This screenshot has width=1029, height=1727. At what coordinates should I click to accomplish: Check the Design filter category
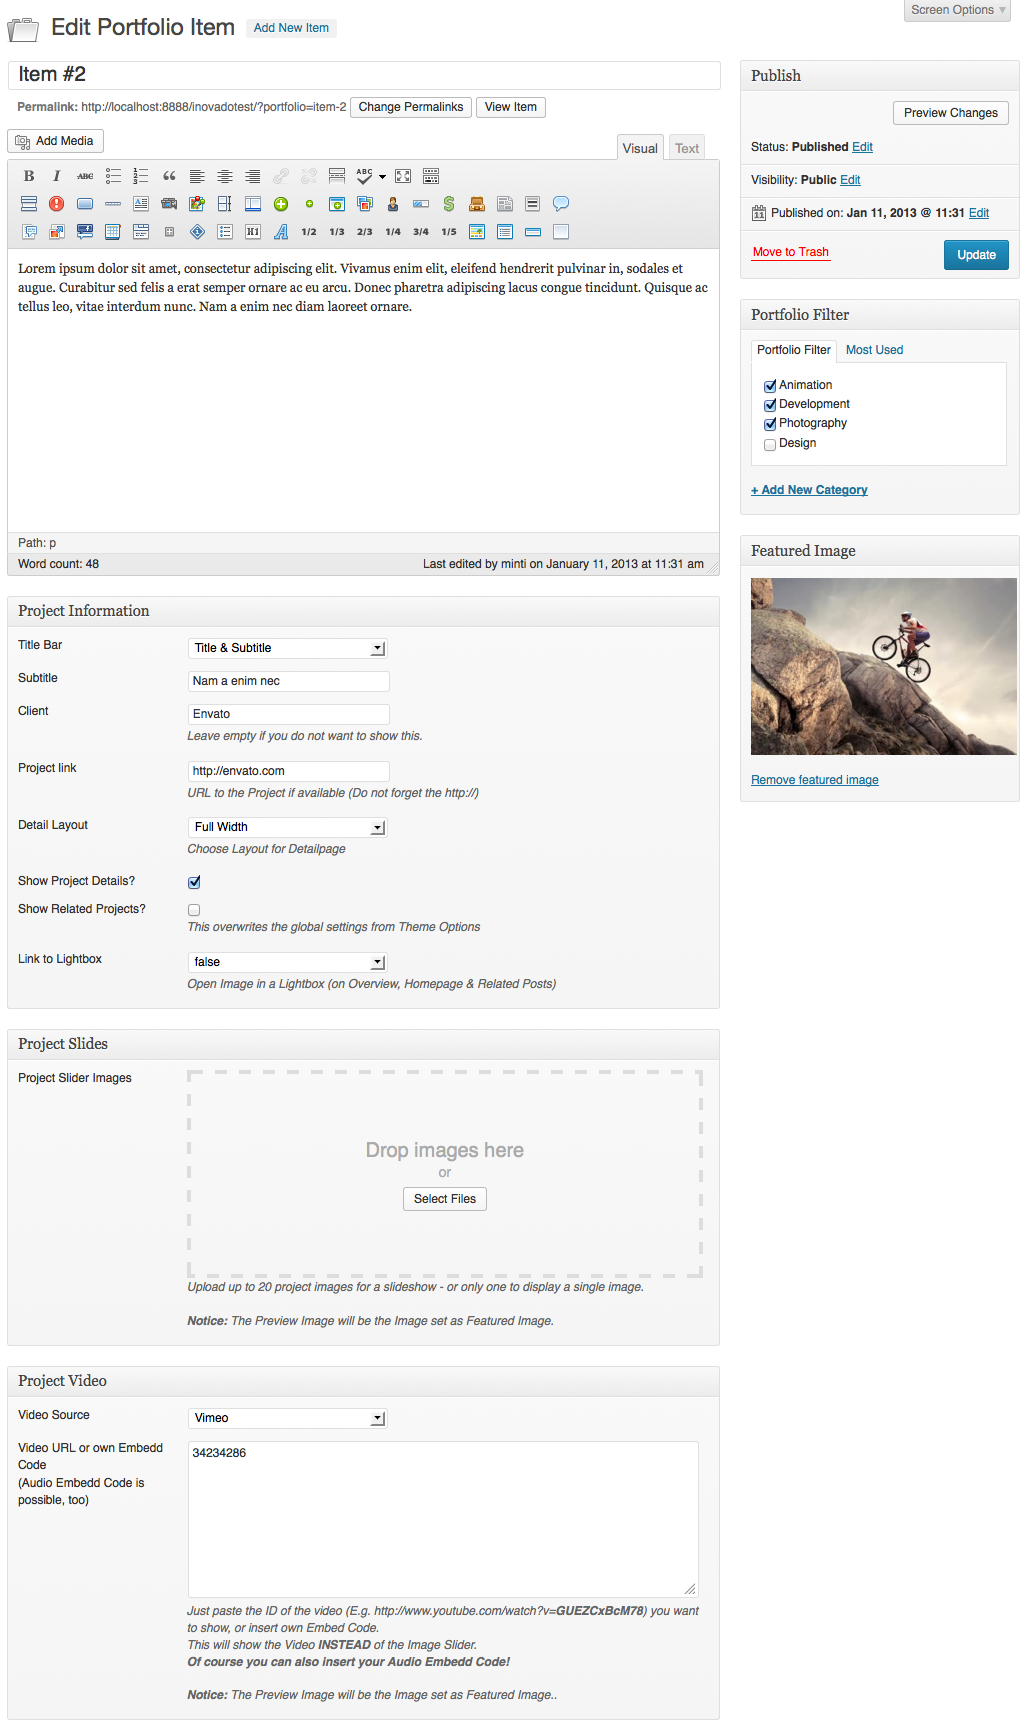[x=770, y=444]
